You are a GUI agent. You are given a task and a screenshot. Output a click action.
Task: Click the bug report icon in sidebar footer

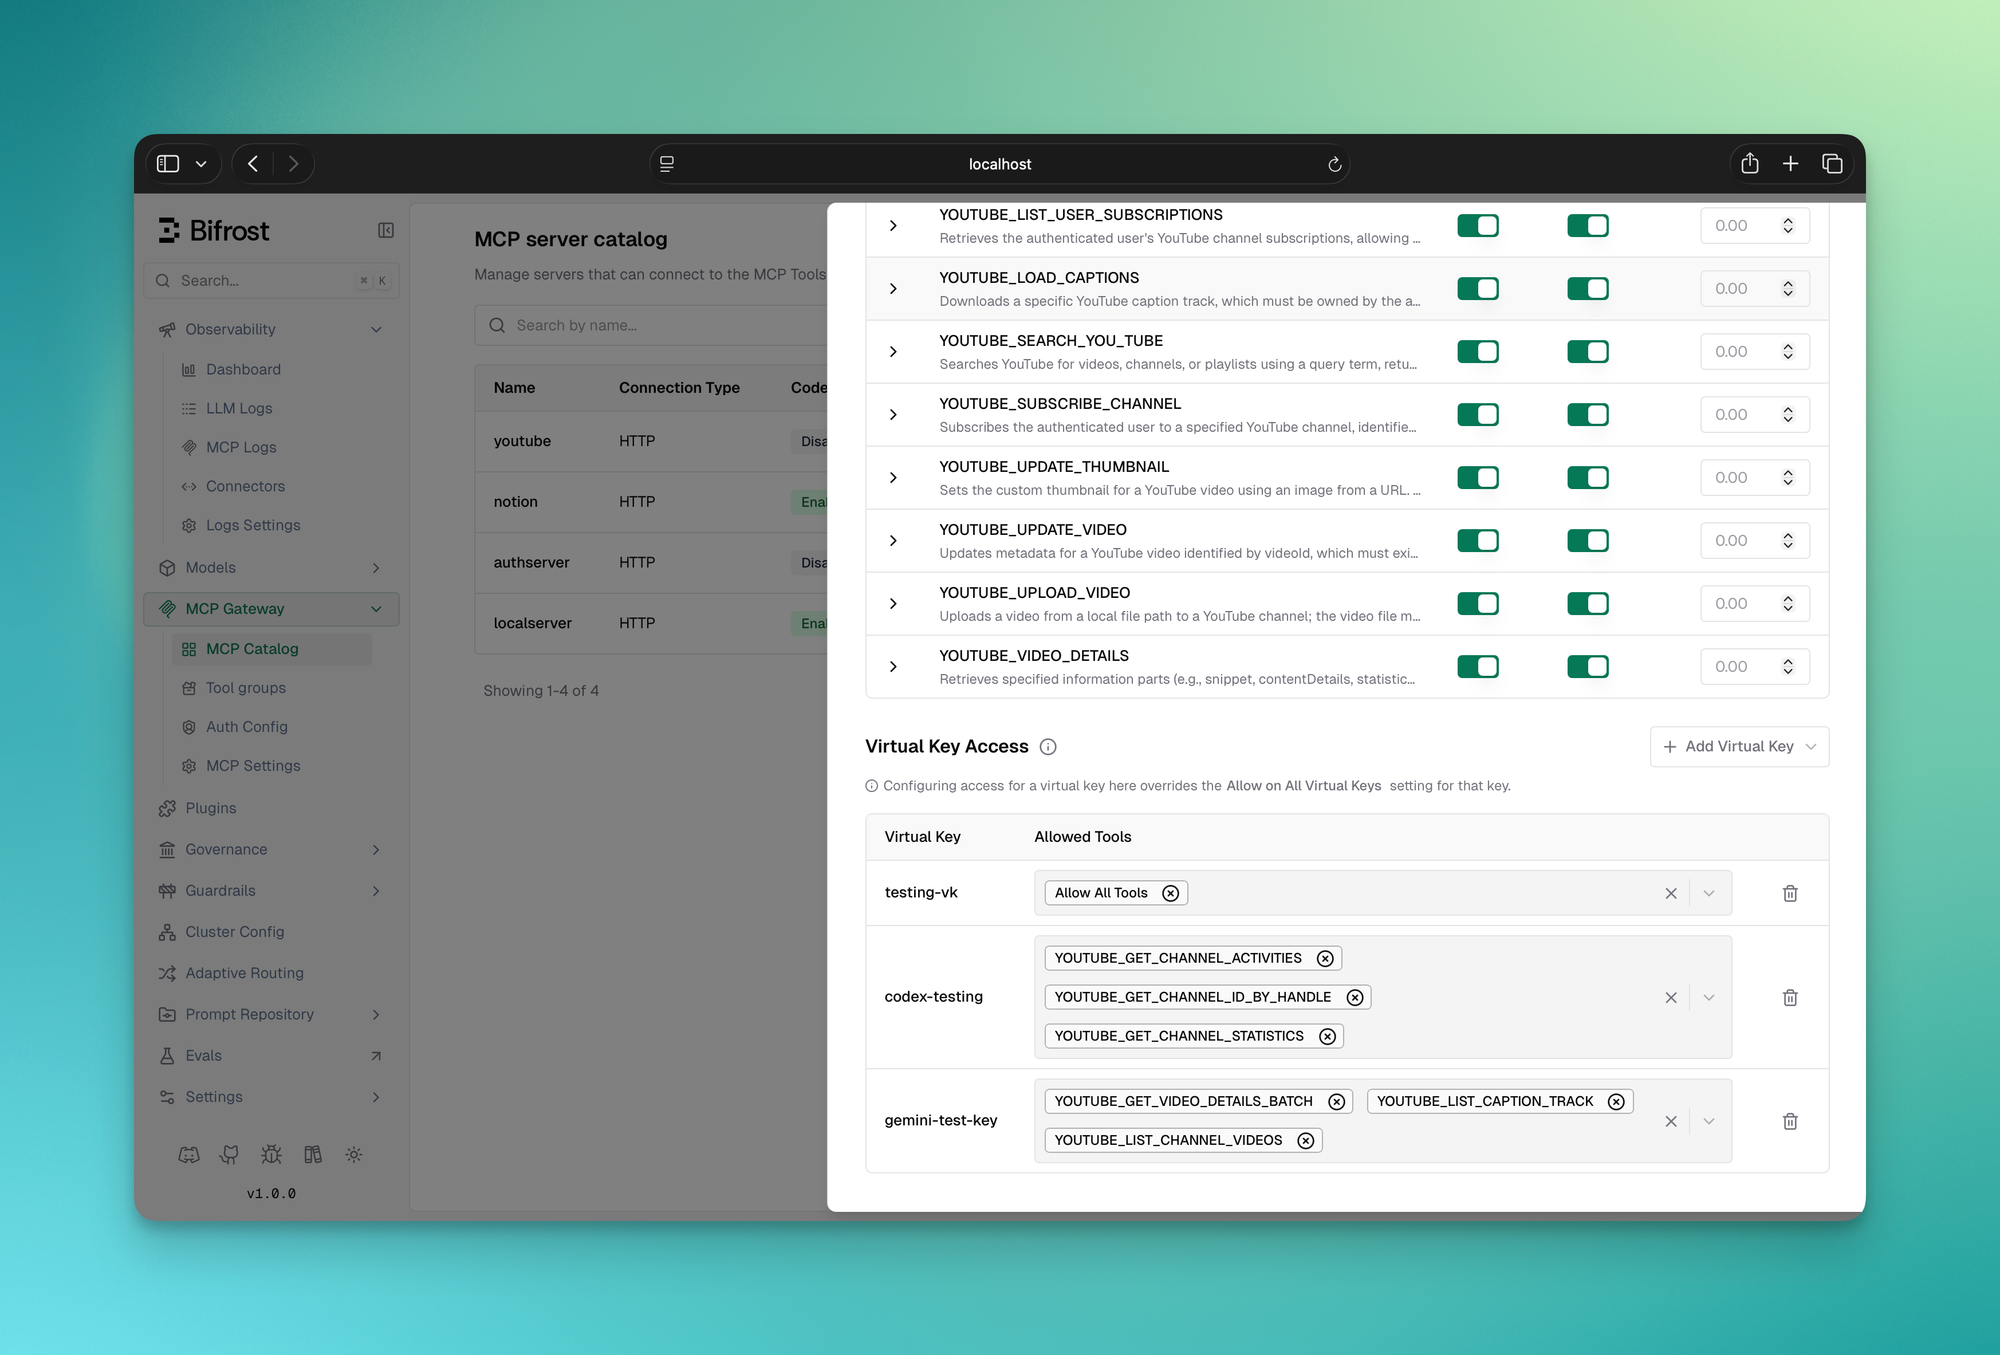271,1154
